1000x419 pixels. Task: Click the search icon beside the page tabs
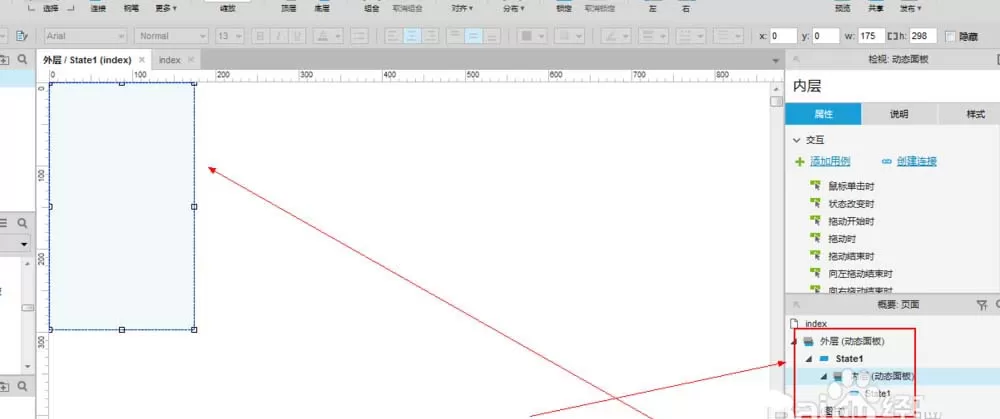[x=22, y=59]
